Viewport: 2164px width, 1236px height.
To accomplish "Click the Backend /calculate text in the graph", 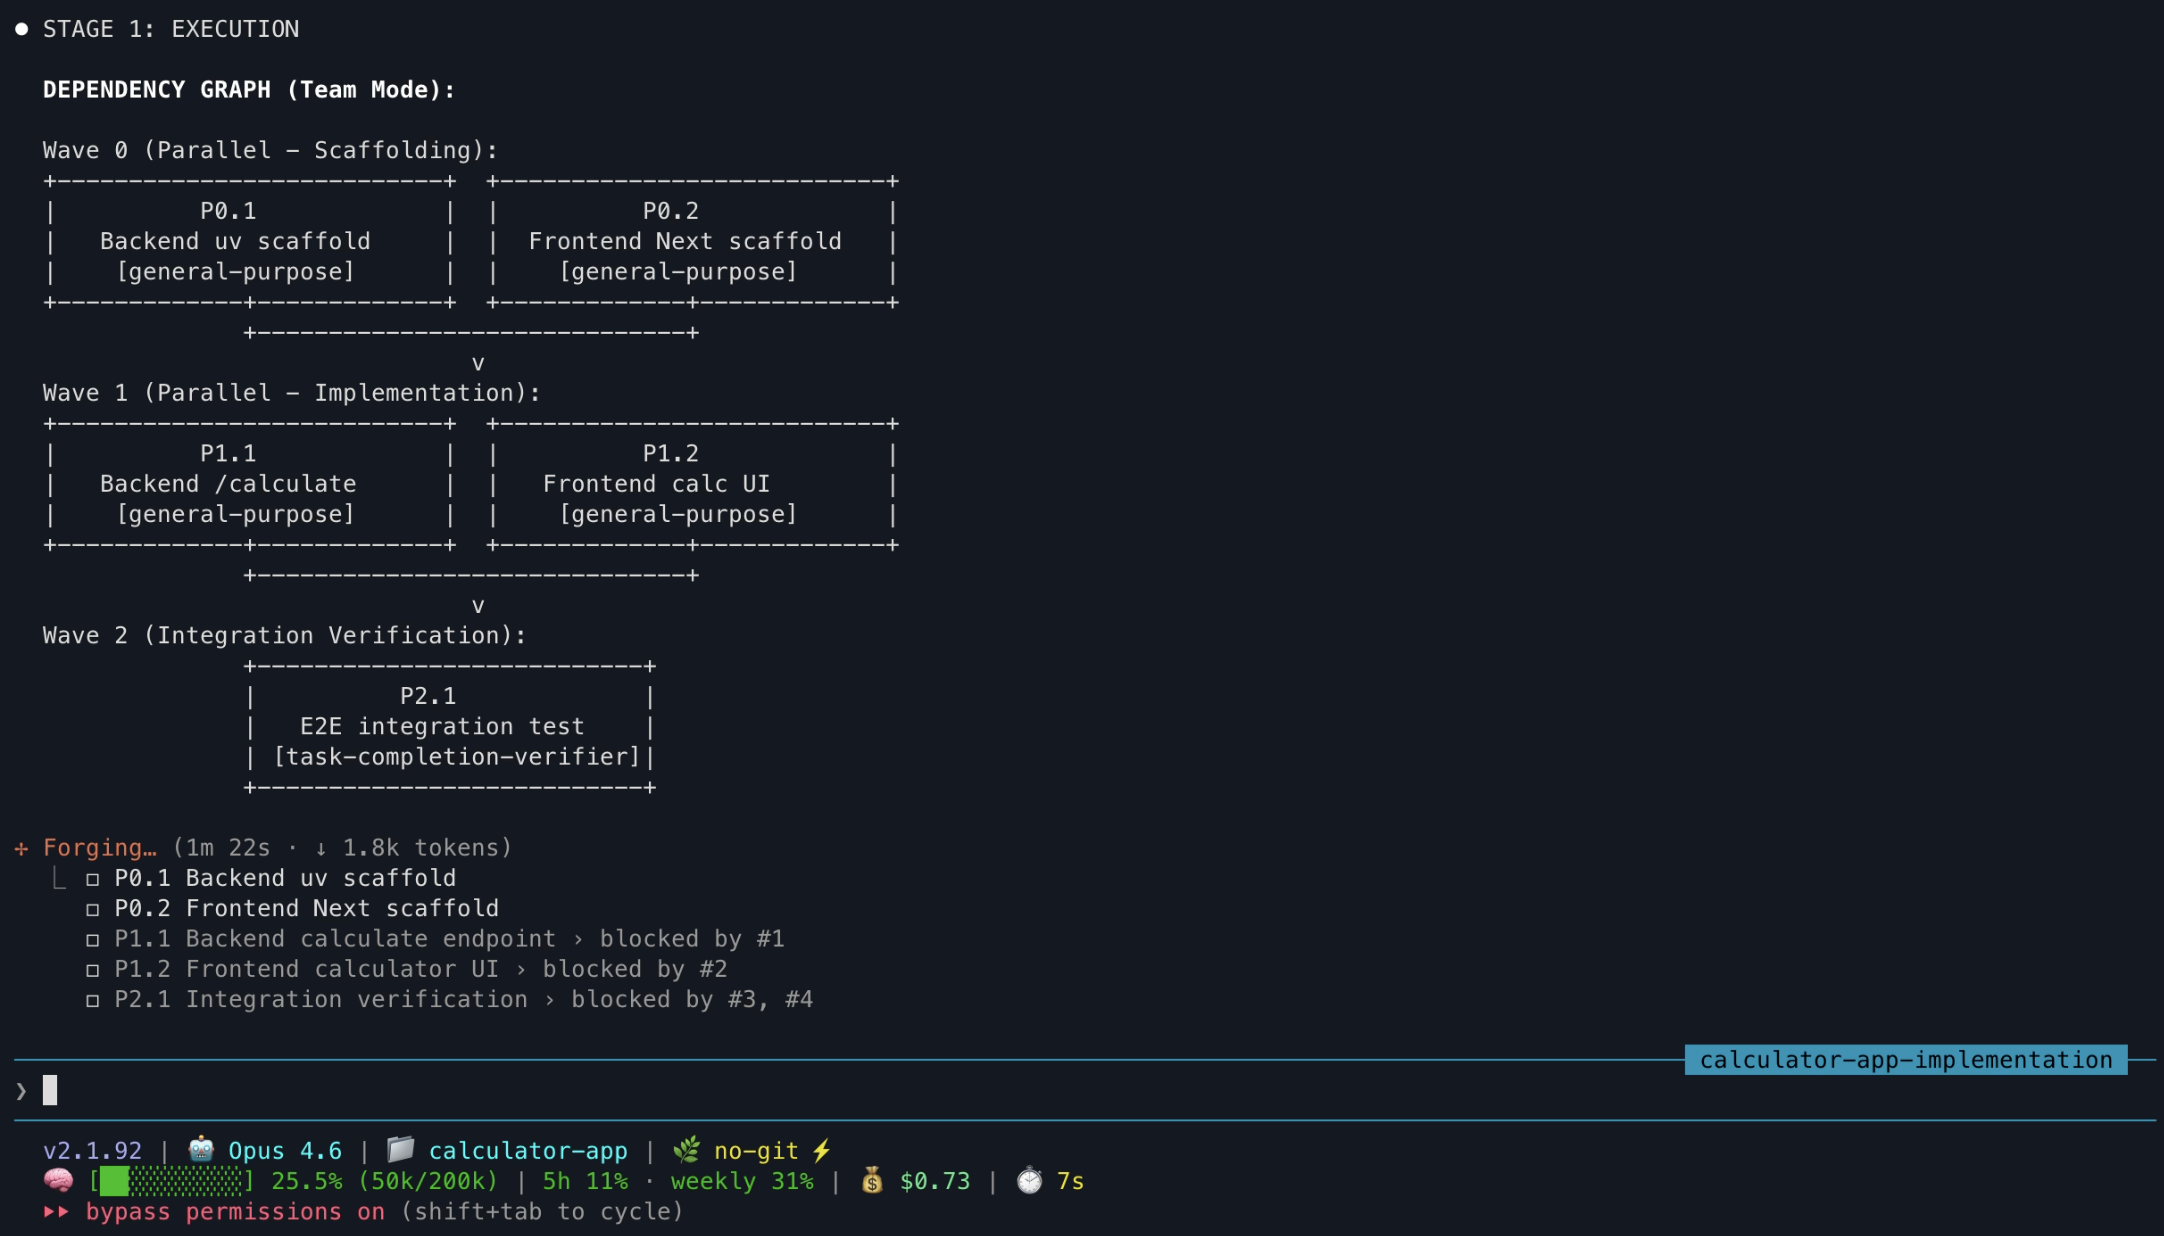I will tap(228, 484).
